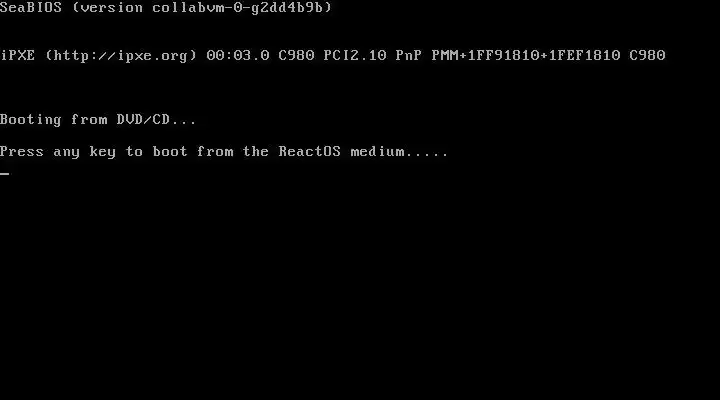Click the word medium in the prompt
This screenshot has height=400, width=720.
[x=377, y=152]
